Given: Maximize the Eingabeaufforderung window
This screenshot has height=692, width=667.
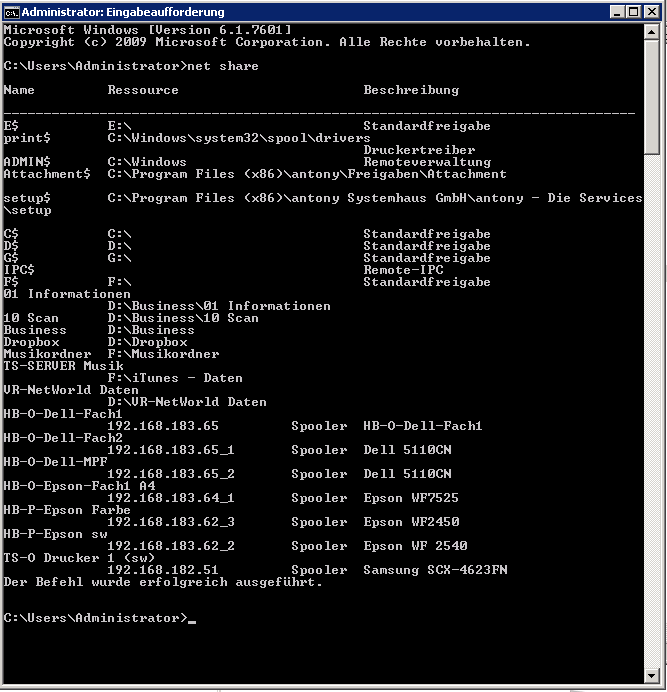Looking at the screenshot, I should point(634,12).
